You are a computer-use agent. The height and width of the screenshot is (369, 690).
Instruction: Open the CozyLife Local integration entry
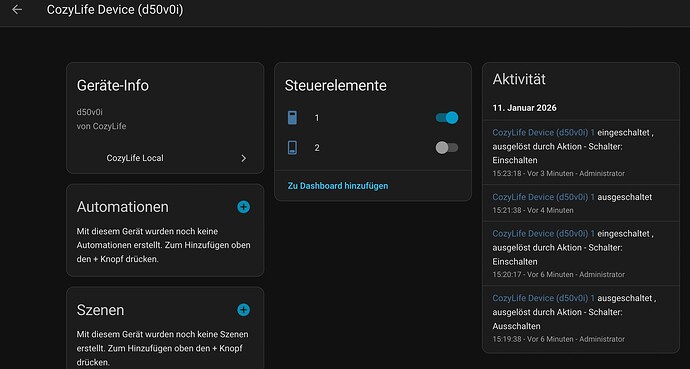[165, 158]
